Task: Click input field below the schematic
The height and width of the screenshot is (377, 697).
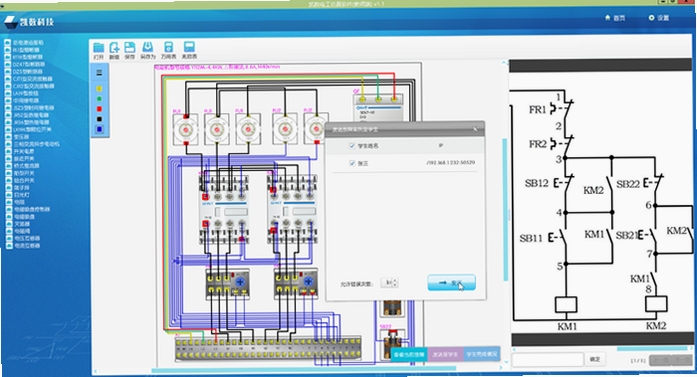Action: [x=548, y=359]
